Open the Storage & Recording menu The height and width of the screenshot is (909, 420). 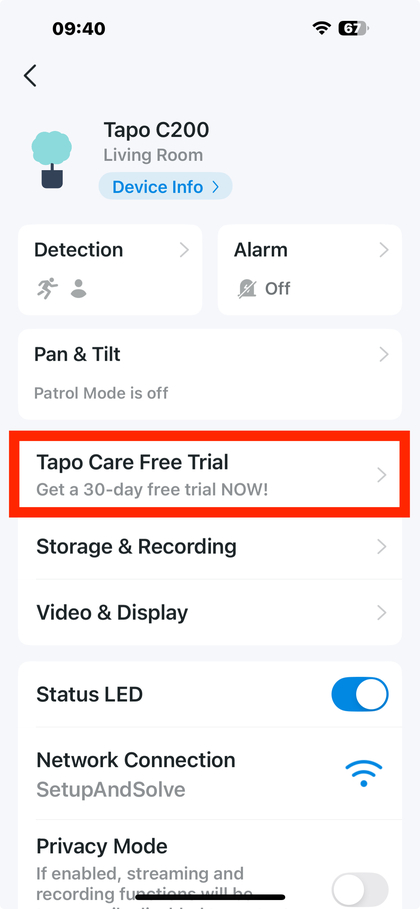[x=210, y=547]
